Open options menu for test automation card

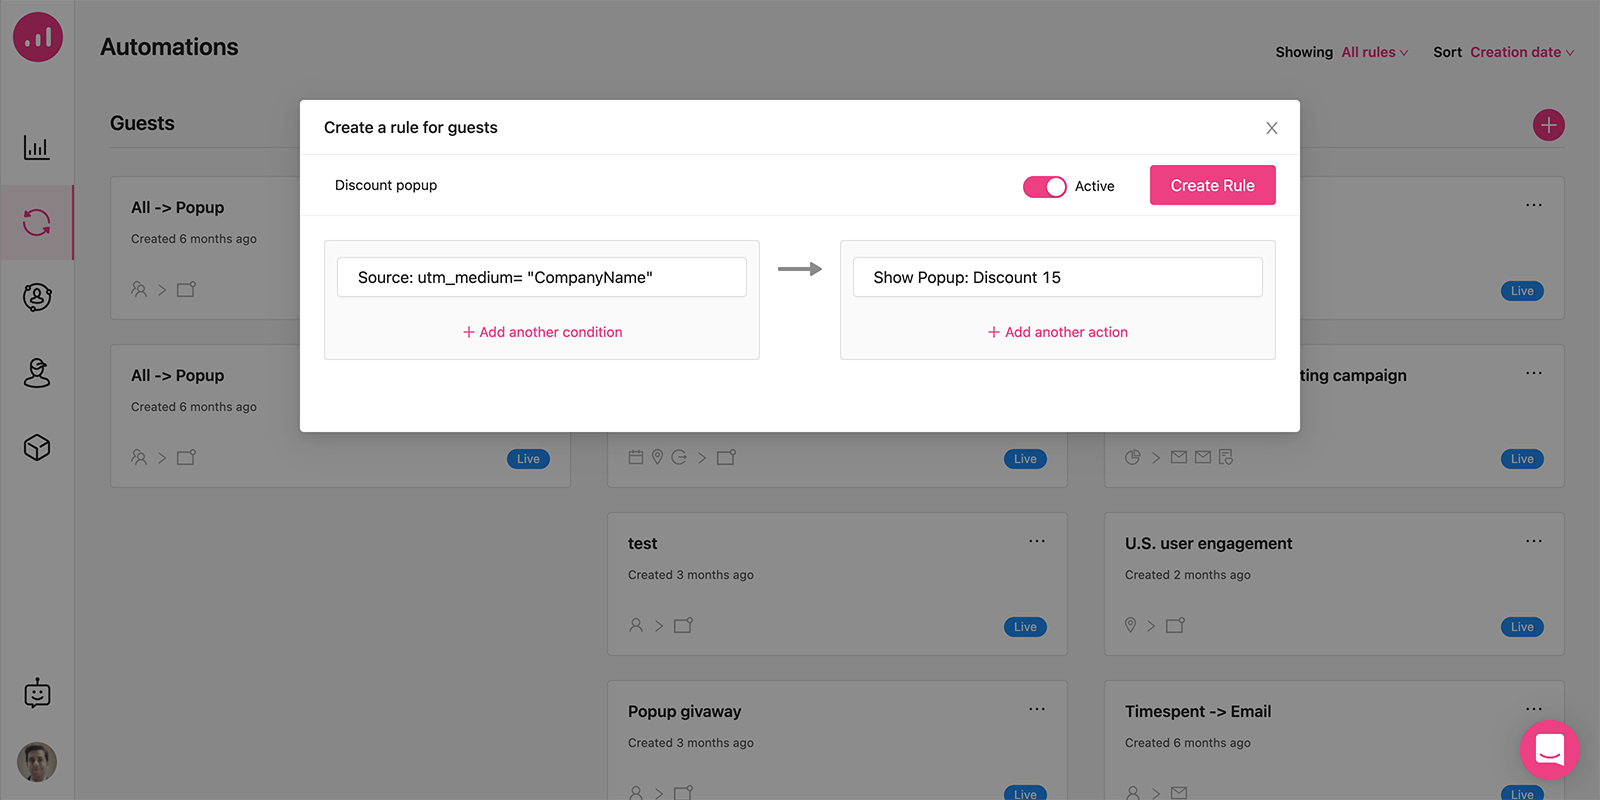(1037, 541)
